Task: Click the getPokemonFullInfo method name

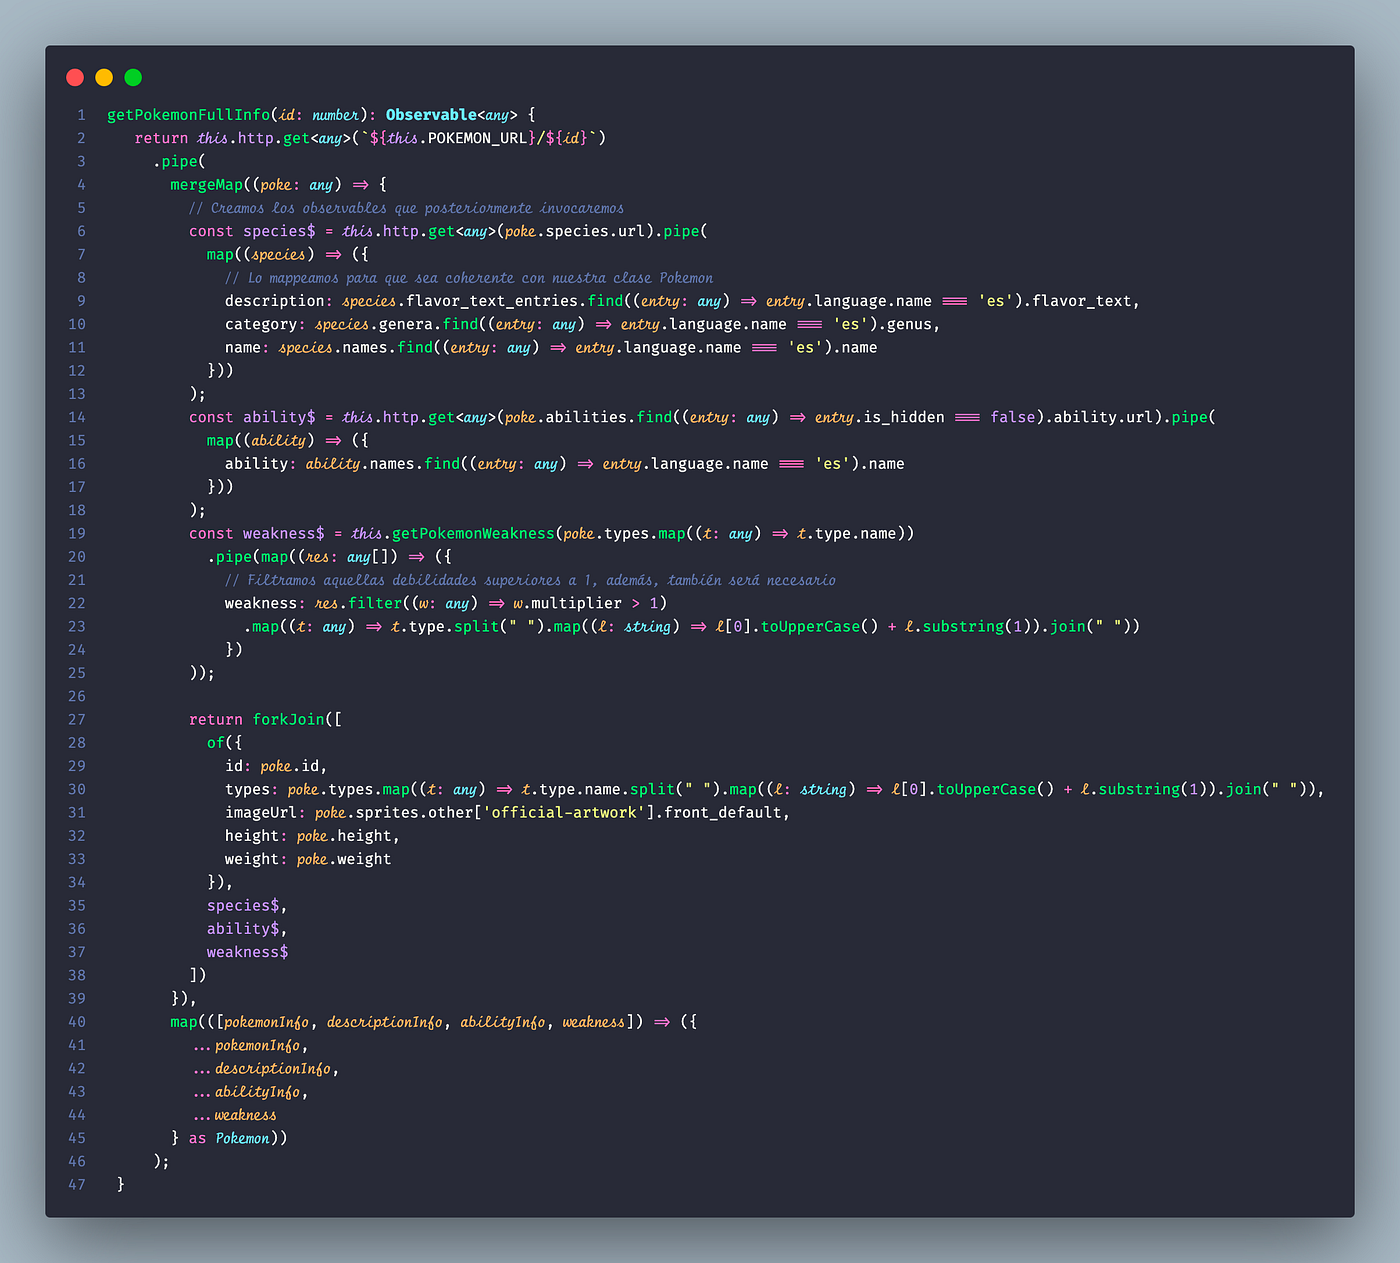Action: click(x=189, y=115)
